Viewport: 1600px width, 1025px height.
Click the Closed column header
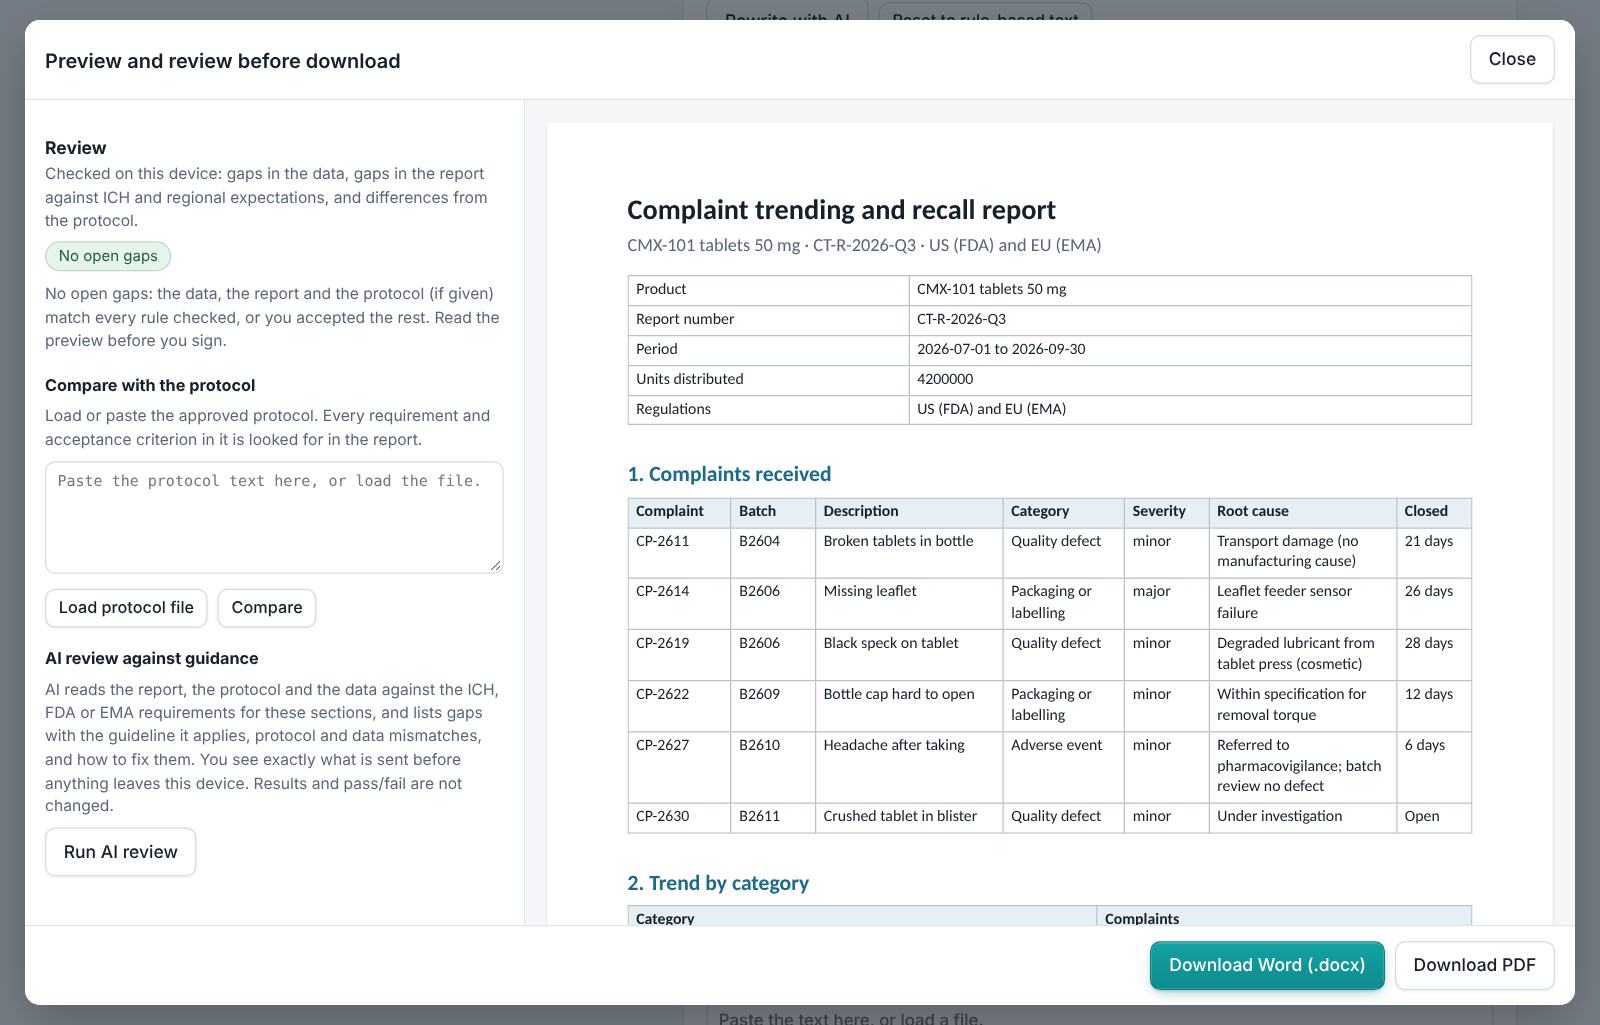pyautogui.click(x=1434, y=512)
